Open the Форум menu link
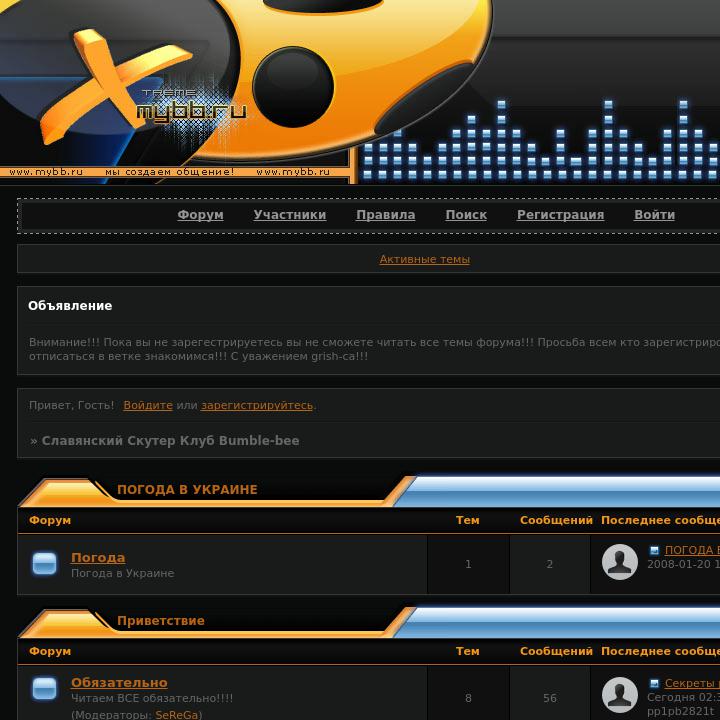The image size is (720, 720). coord(200,214)
